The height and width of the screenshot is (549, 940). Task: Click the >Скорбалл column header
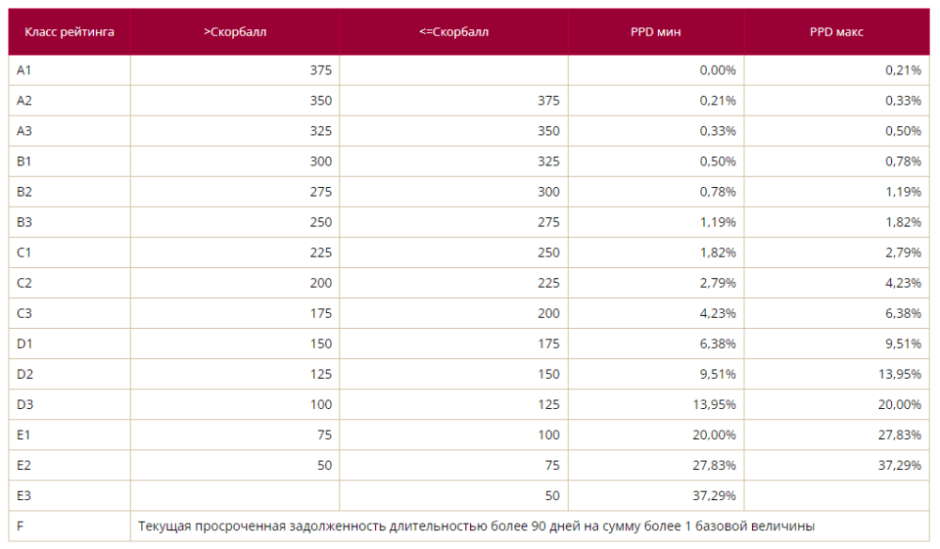click(x=235, y=32)
